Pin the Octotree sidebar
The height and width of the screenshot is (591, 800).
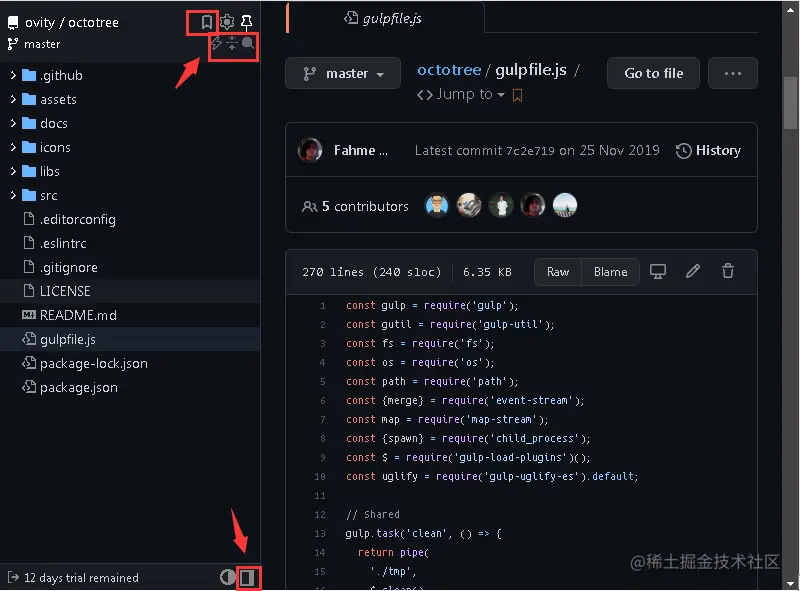point(246,22)
